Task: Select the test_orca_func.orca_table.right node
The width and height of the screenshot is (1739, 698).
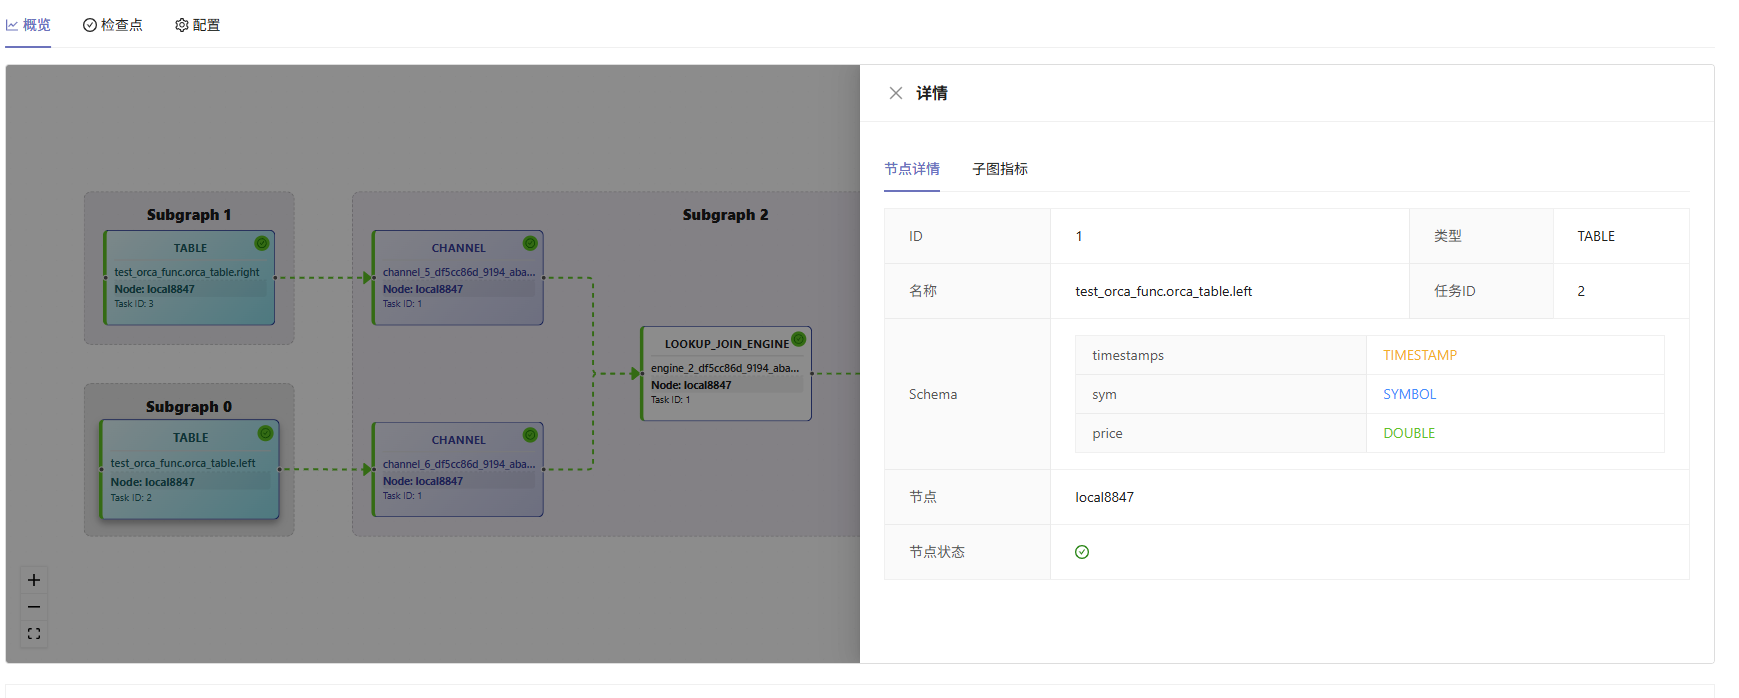Action: click(189, 278)
